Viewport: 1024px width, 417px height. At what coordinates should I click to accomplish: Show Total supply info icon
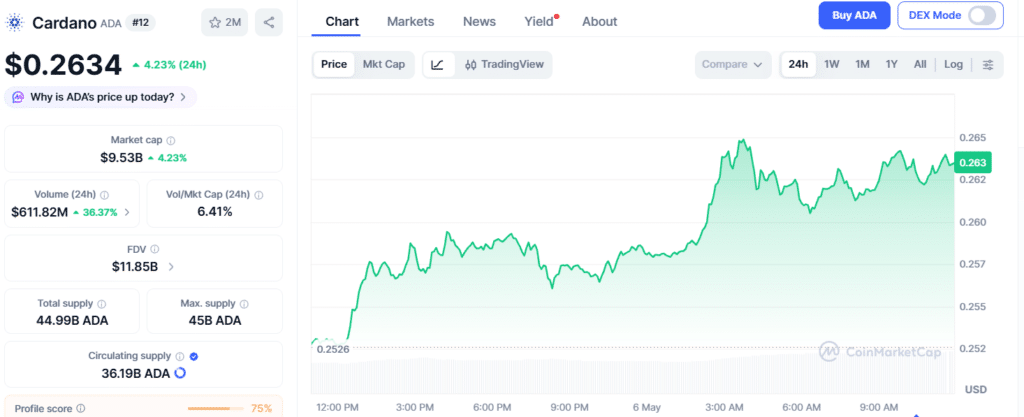point(102,303)
